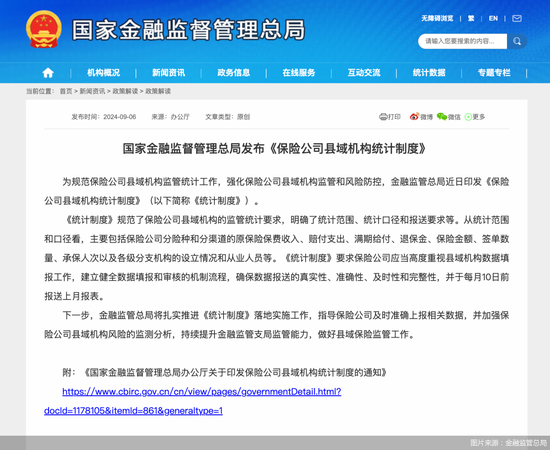Open the 互动交流 menu
The image size is (550, 450).
[364, 73]
